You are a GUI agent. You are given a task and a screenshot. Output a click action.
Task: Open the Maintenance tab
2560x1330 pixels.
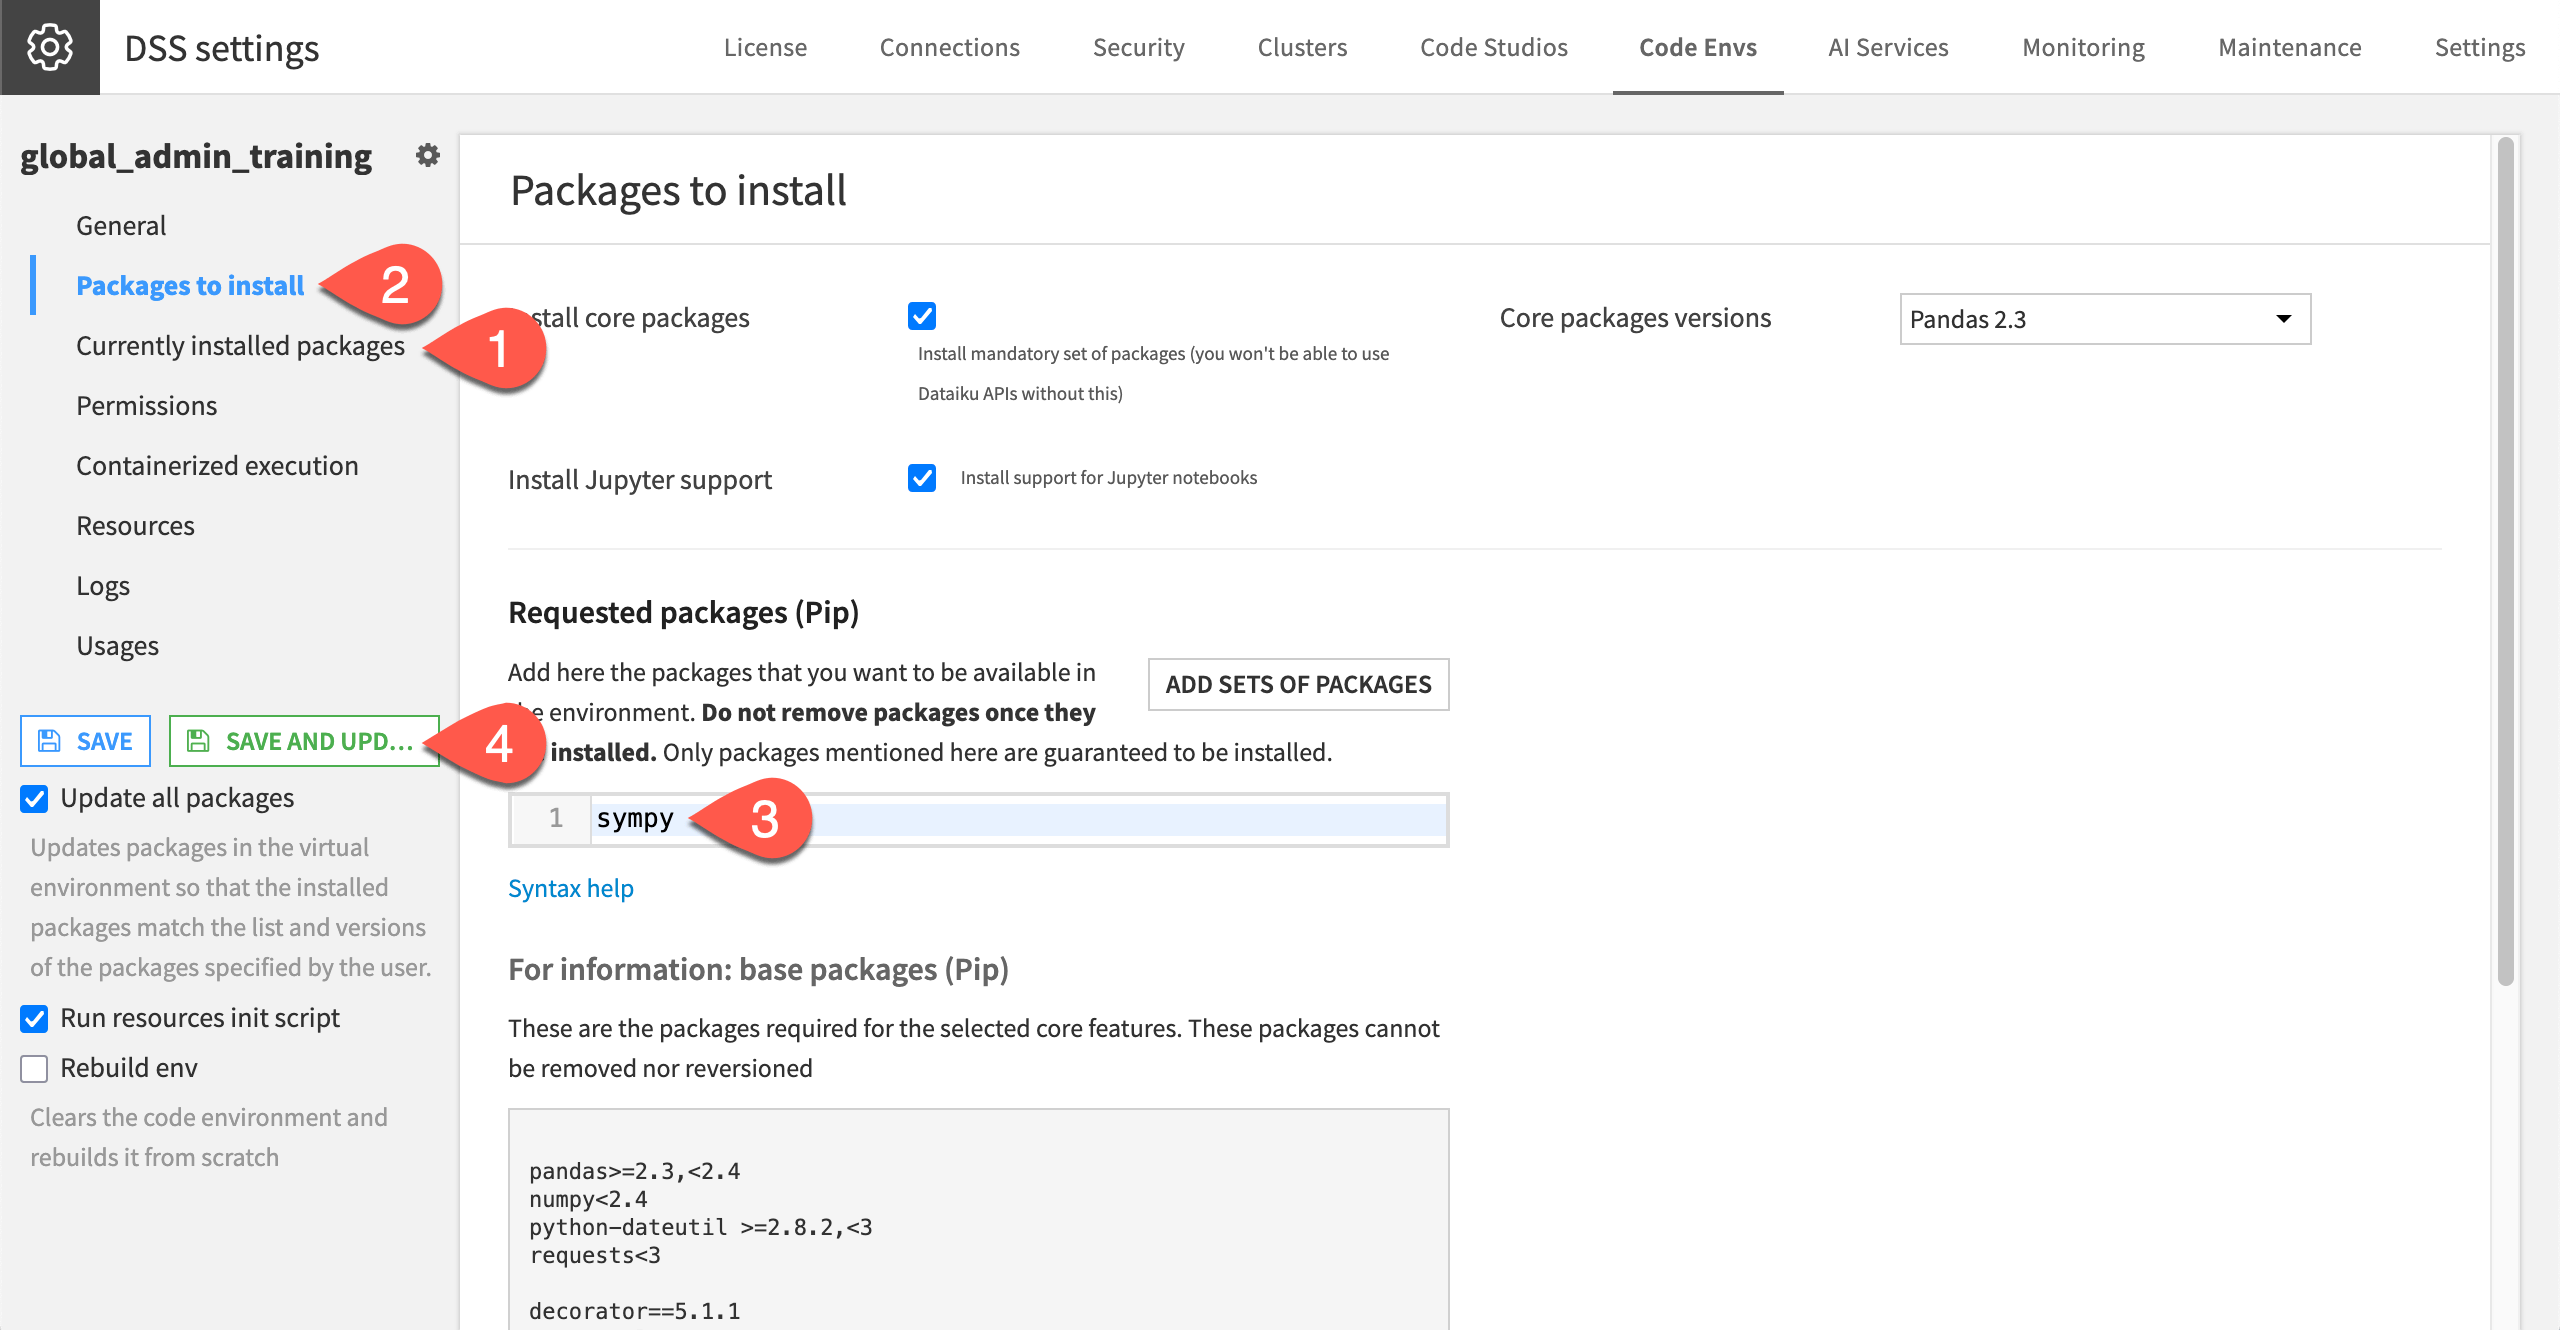(x=2289, y=47)
